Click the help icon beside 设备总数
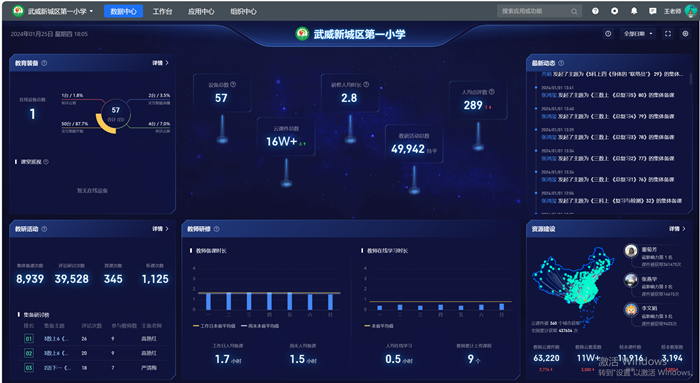The height and width of the screenshot is (383, 700). point(233,84)
